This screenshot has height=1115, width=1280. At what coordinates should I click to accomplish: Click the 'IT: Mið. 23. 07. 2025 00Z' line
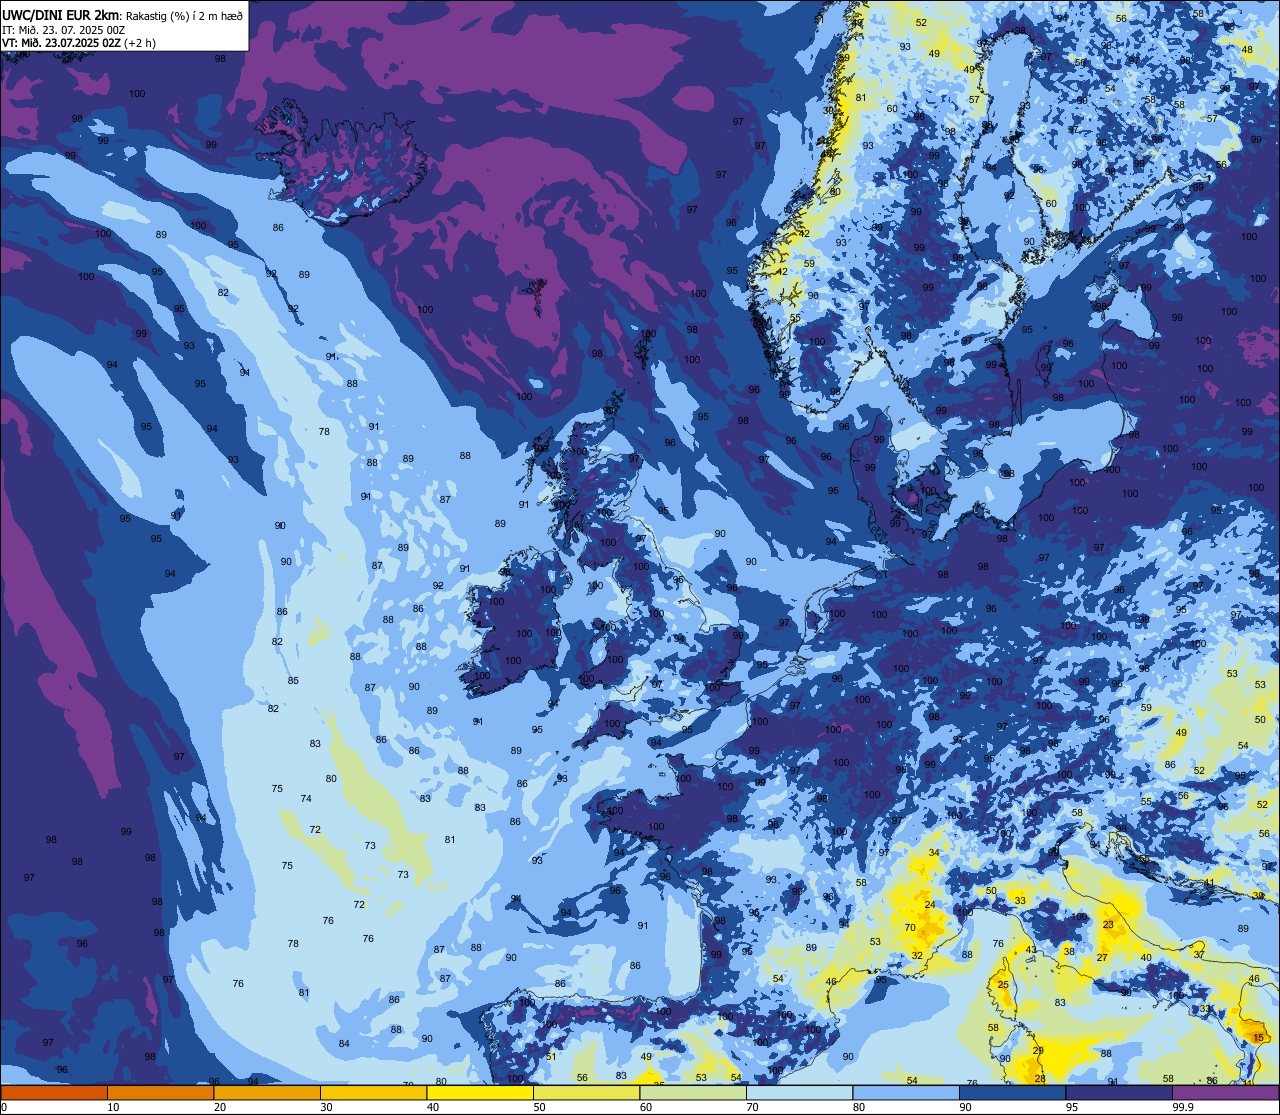pyautogui.click(x=63, y=30)
